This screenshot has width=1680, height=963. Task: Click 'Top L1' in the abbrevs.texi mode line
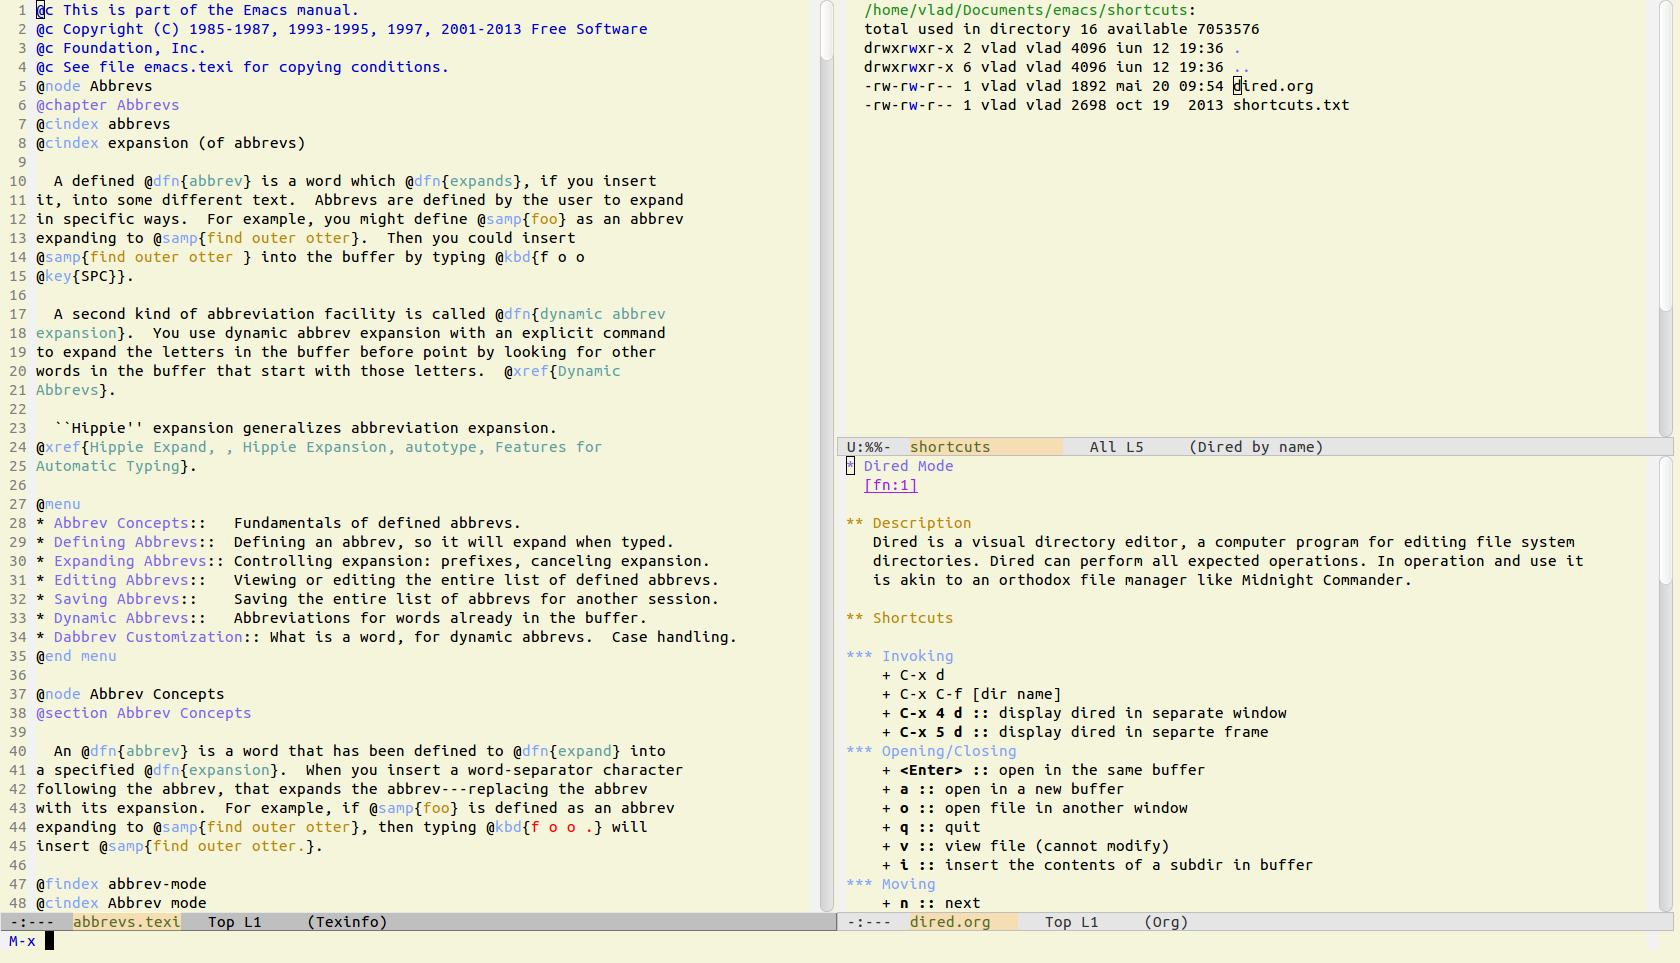(x=234, y=922)
